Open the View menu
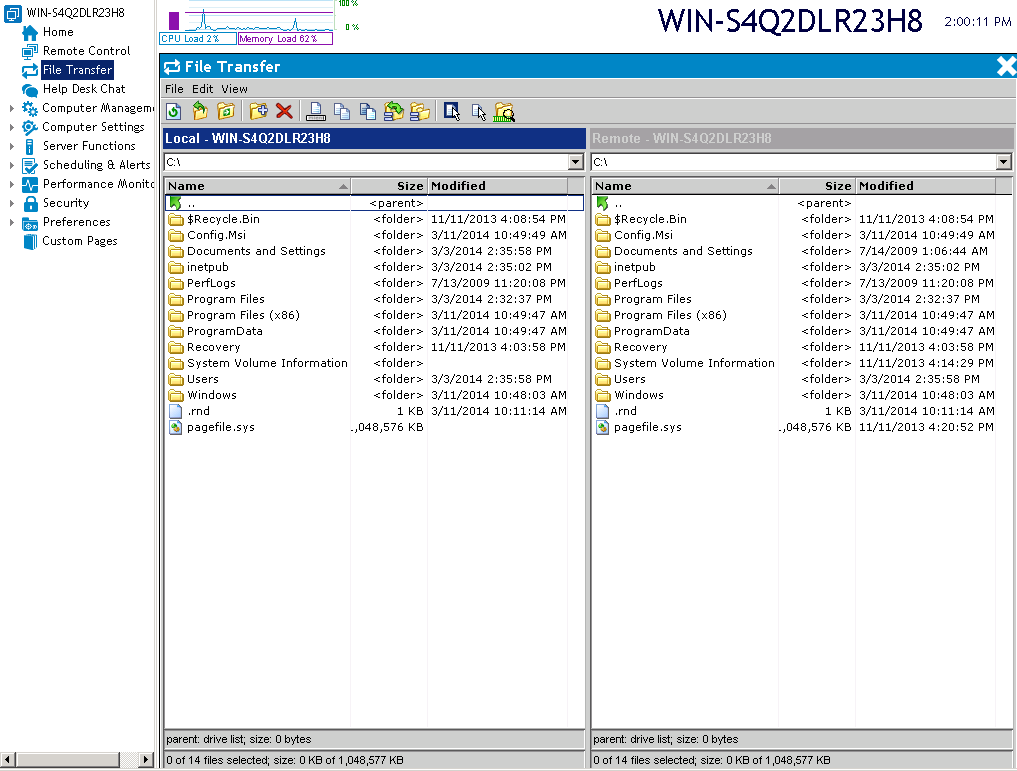Viewport: 1017px width, 771px height. pyautogui.click(x=234, y=89)
